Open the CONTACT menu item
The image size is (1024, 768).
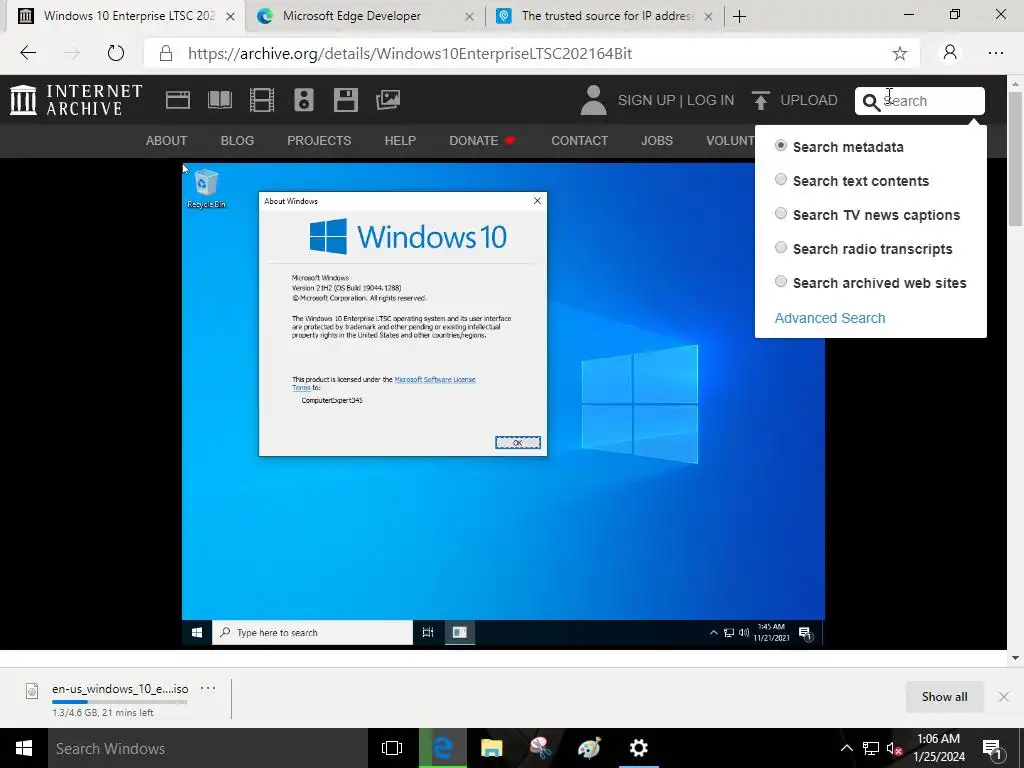point(579,140)
